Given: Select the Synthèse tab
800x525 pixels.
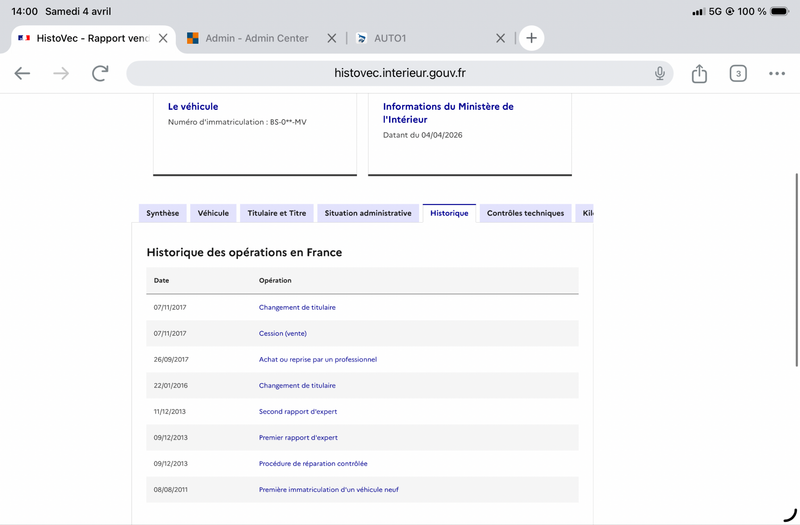Looking at the screenshot, I should point(163,213).
